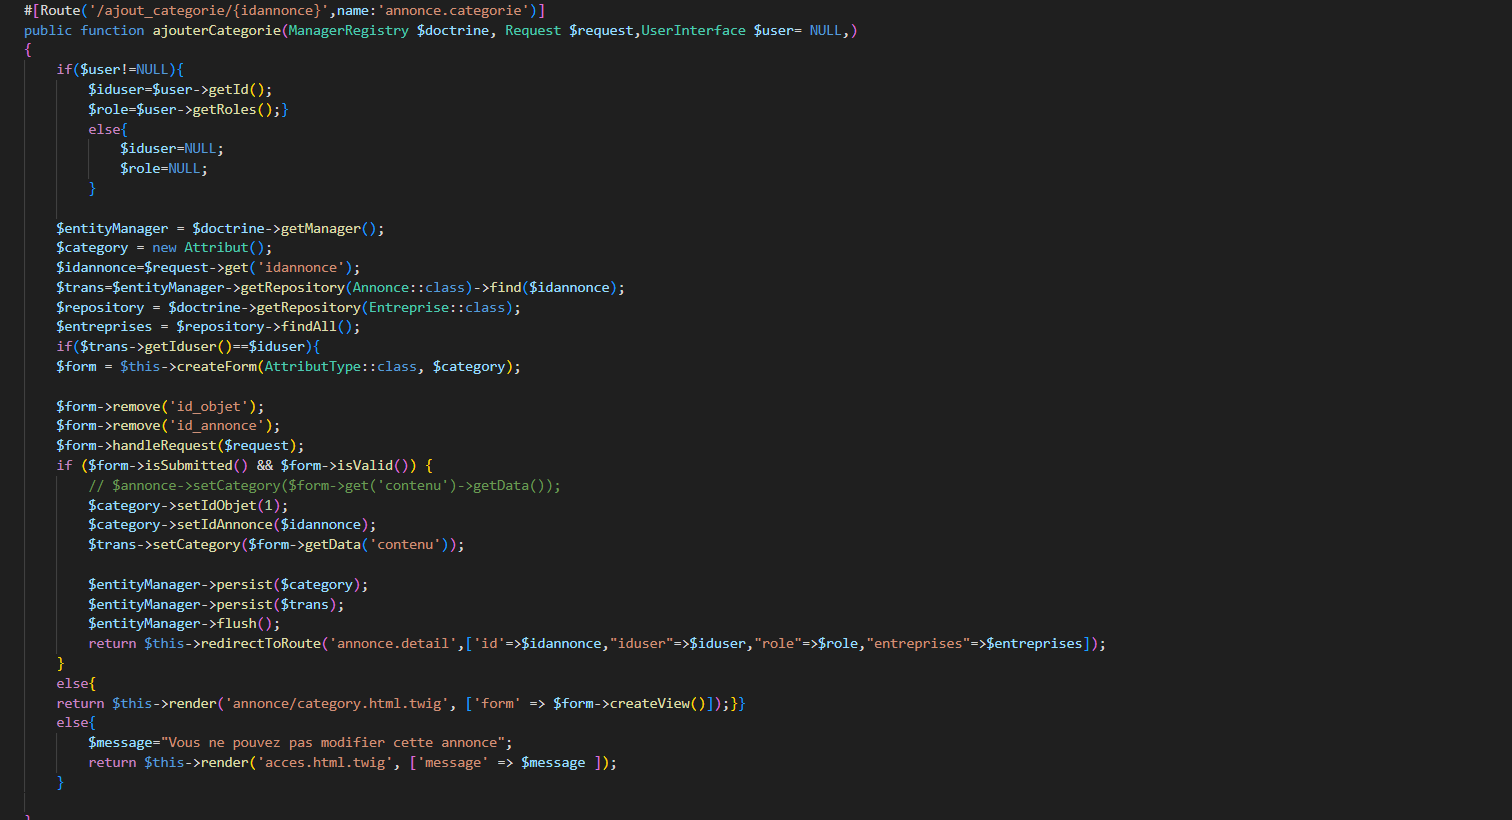Click the createView() method call

click(x=658, y=703)
